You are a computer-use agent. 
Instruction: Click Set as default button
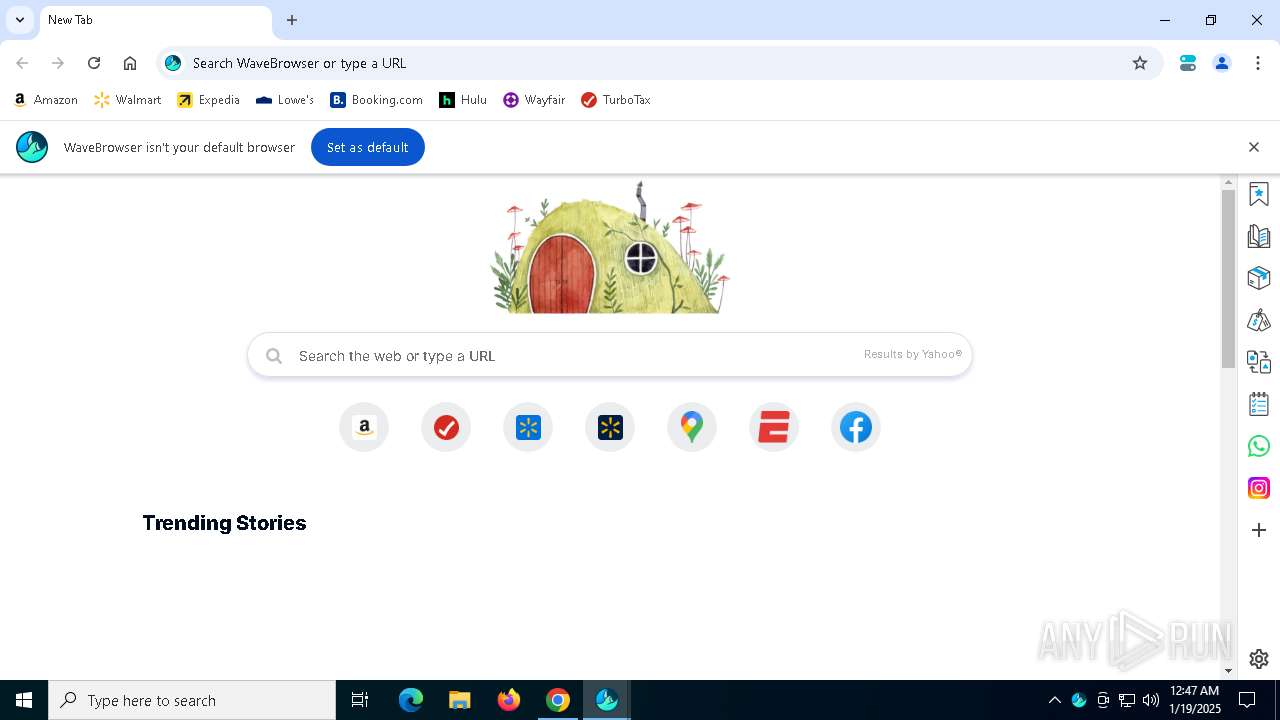coord(368,147)
